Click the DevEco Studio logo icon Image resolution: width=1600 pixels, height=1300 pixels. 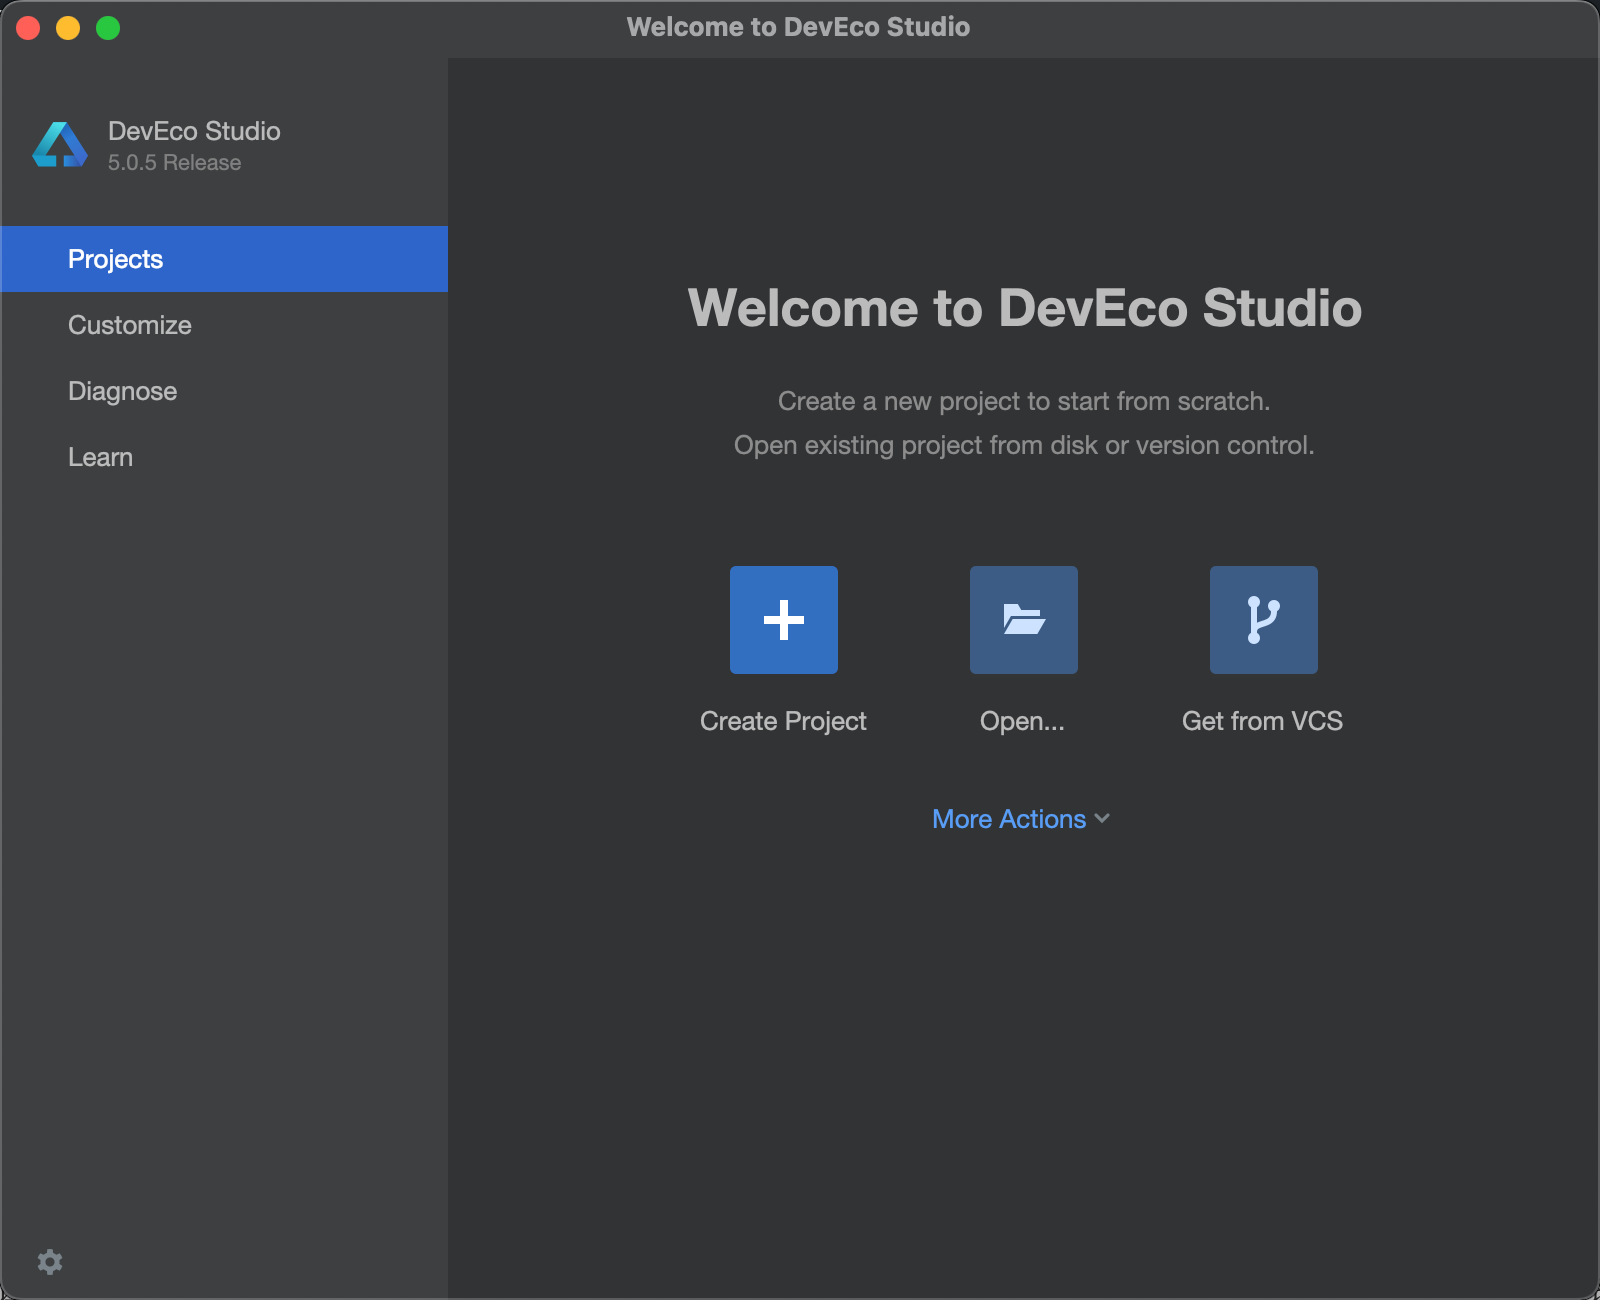pos(60,146)
